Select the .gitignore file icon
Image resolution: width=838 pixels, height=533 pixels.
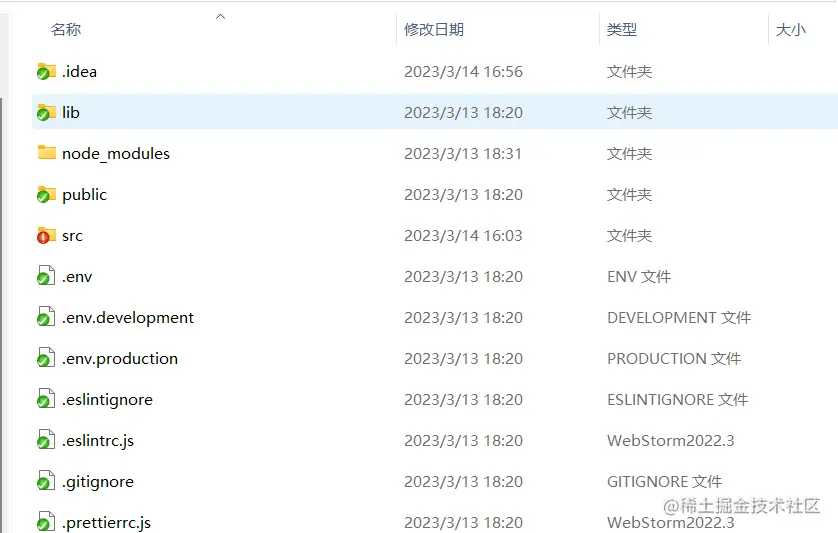tap(45, 481)
